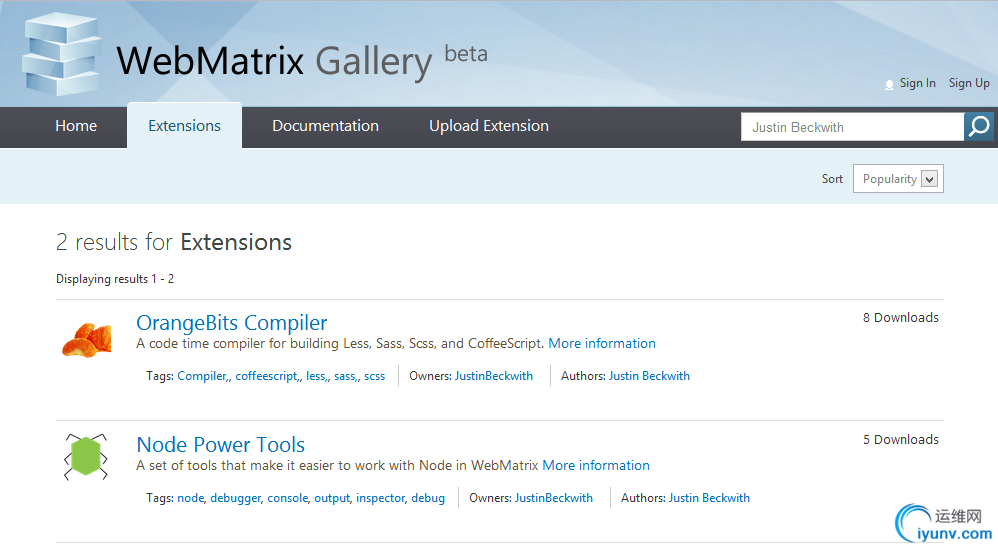Click the console tag
Viewport: 998px width, 550px height.
[288, 498]
